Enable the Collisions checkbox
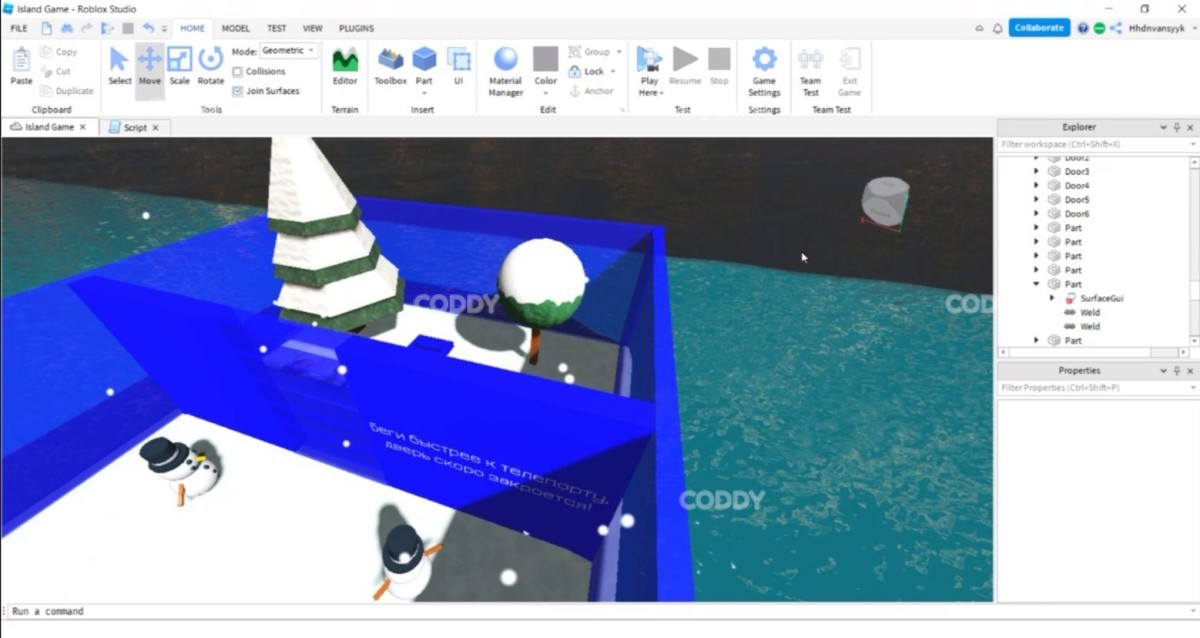This screenshot has height=638, width=1200. [238, 72]
